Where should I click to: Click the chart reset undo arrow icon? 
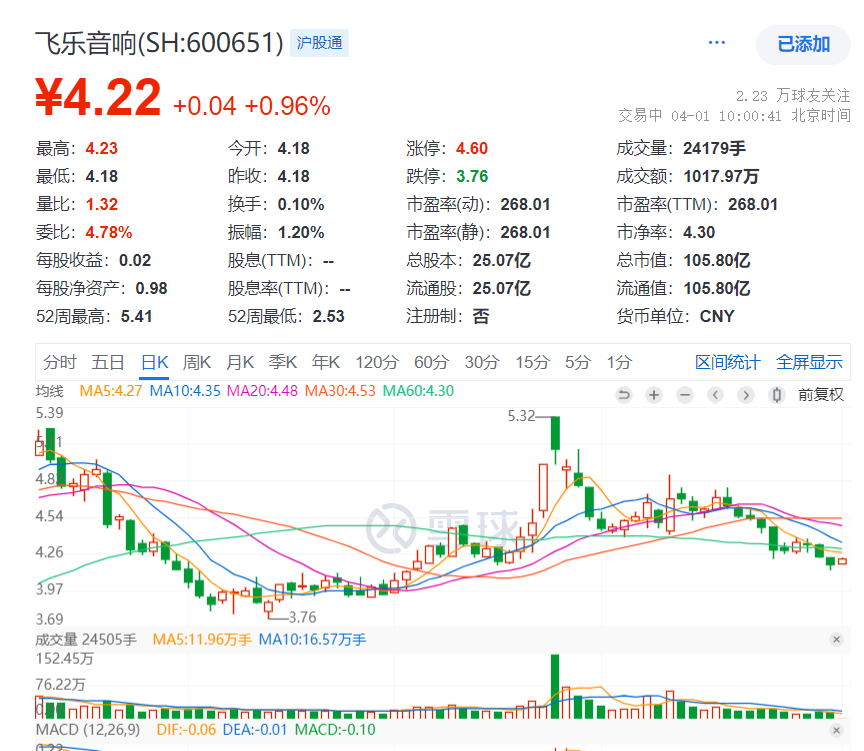click(624, 395)
